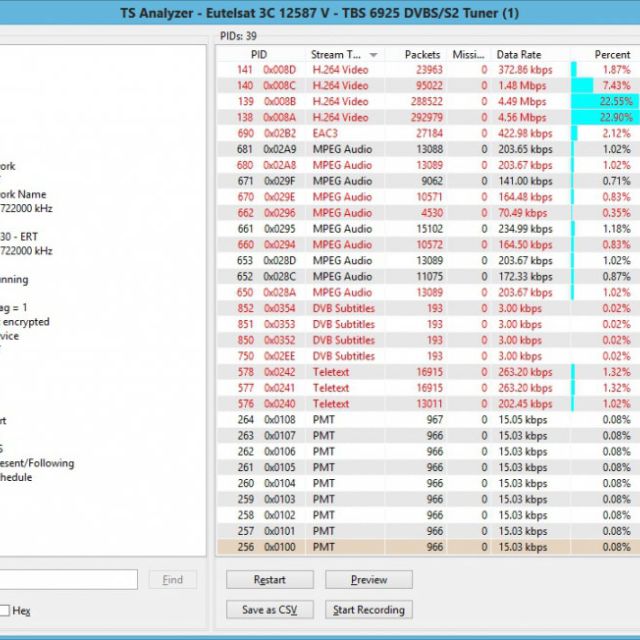Click the Missing packets column header
Image resolution: width=640 pixels, height=640 pixels.
point(469,54)
